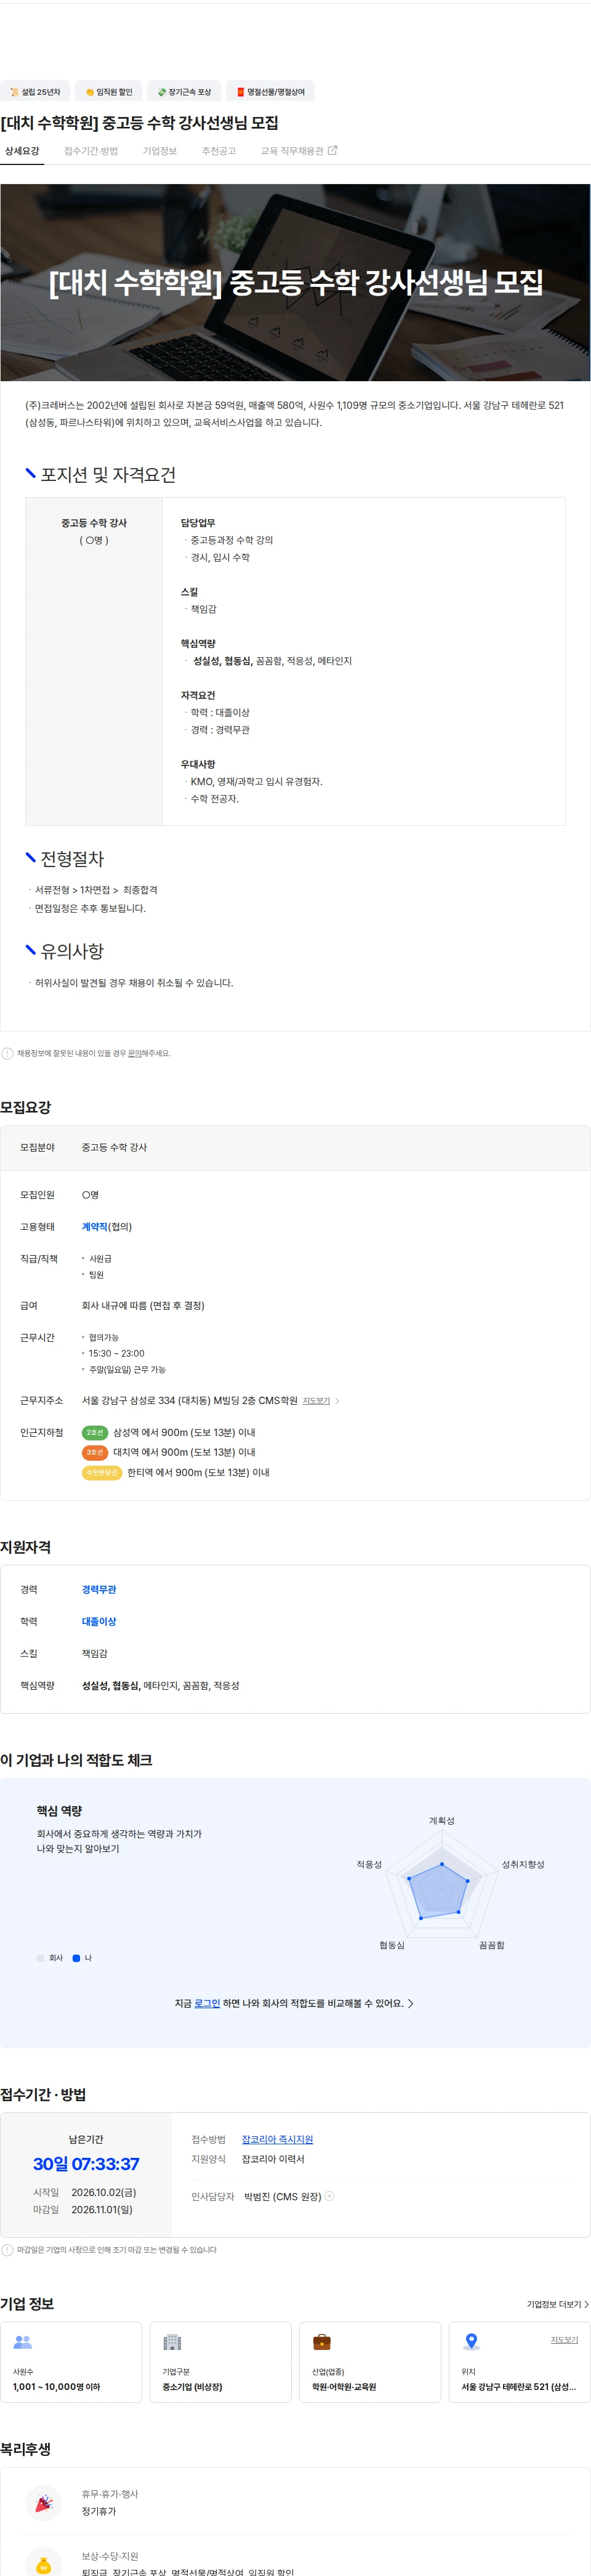Open 기업정보 더보기
Image resolution: width=591 pixels, height=2576 pixels.
[x=557, y=2304]
